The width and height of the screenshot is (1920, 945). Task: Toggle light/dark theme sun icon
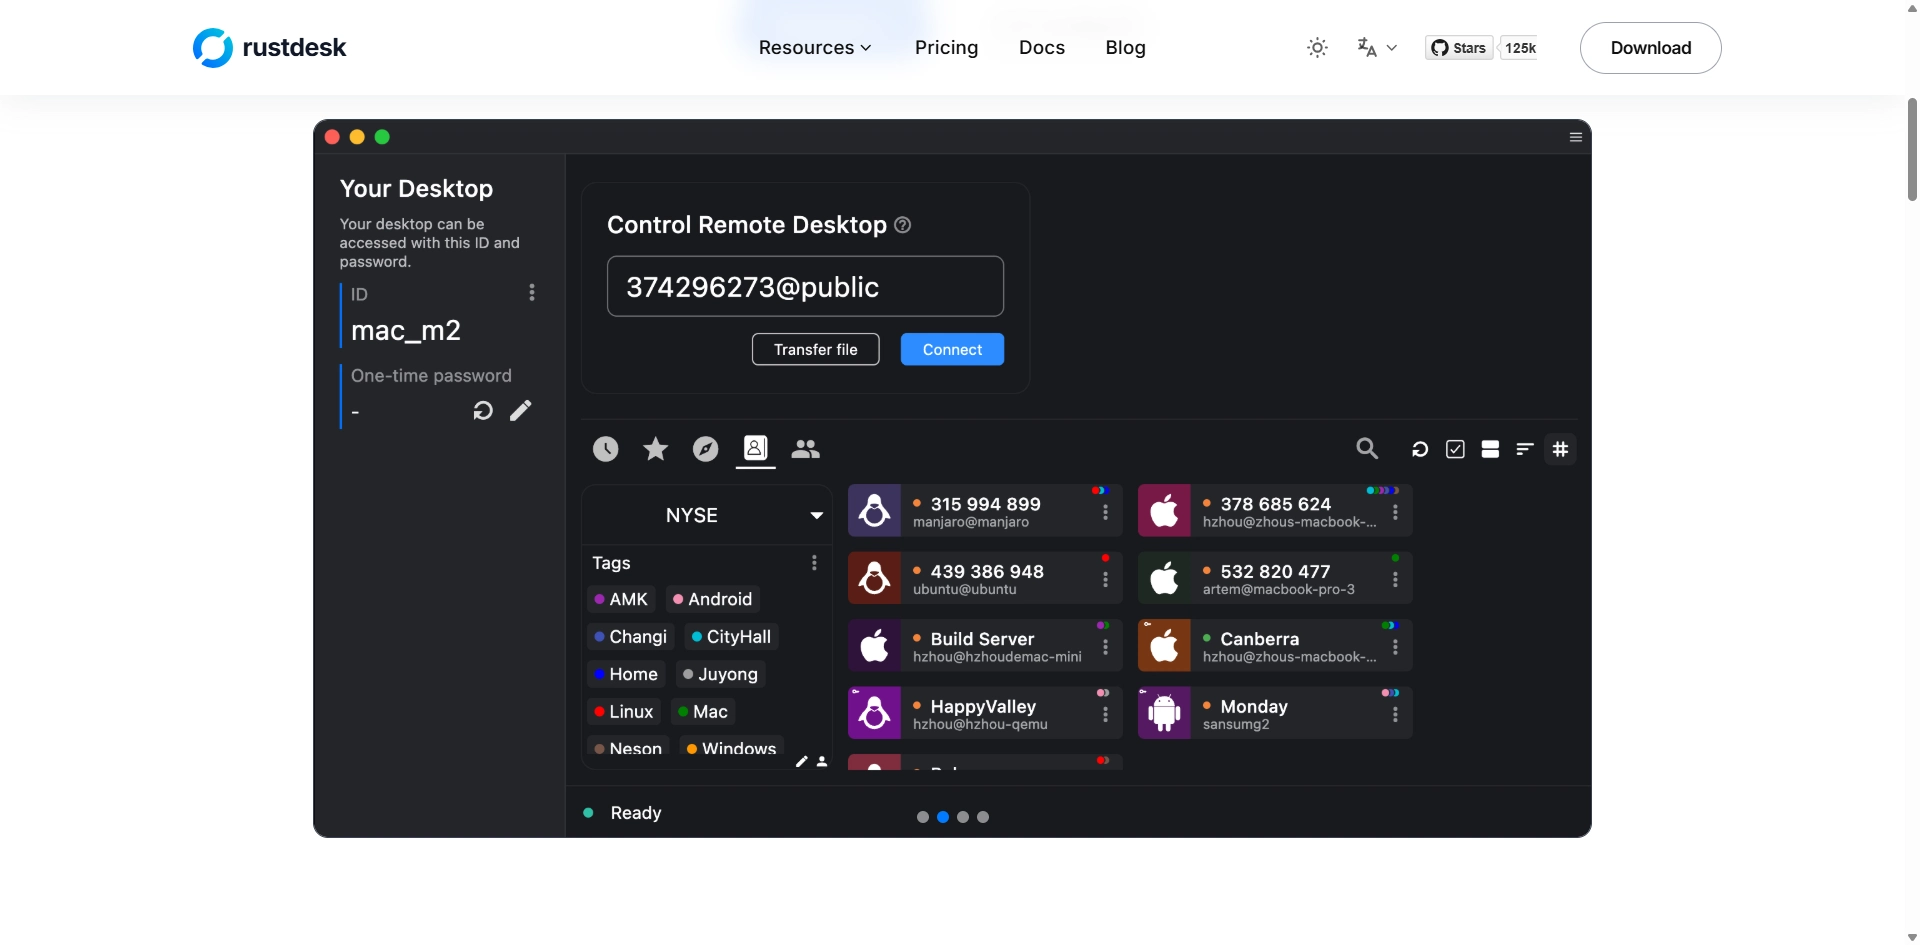tap(1317, 47)
